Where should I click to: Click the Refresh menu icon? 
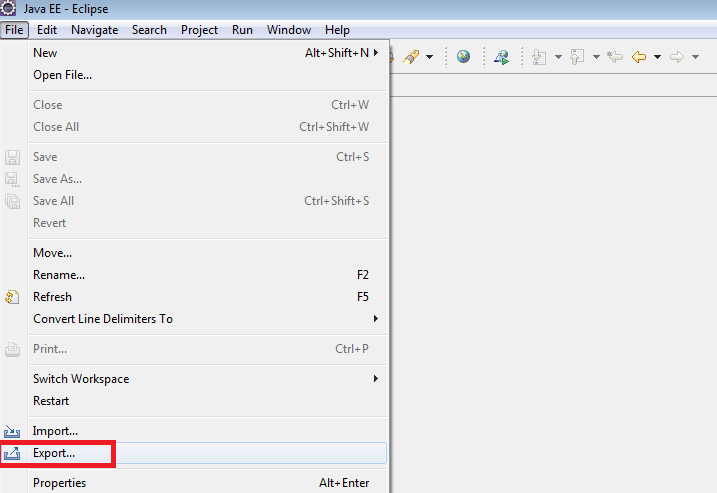pyautogui.click(x=12, y=297)
